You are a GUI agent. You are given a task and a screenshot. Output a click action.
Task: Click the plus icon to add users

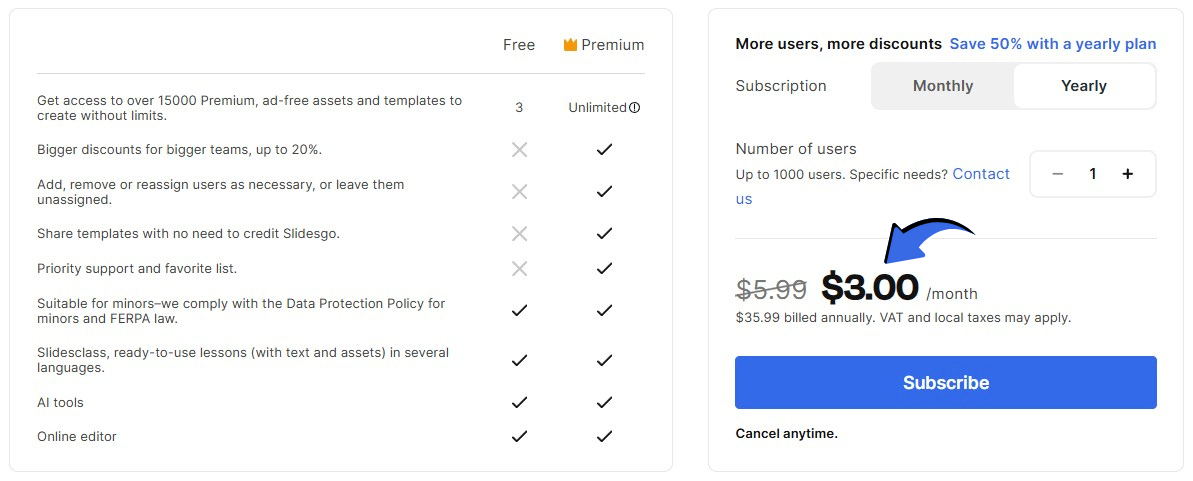point(1128,174)
